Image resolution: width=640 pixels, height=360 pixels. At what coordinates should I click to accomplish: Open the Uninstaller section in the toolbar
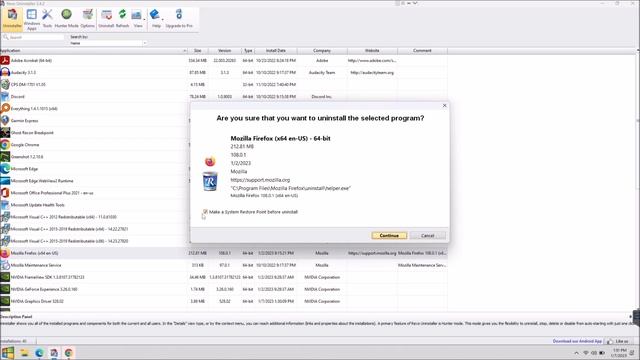point(12,18)
